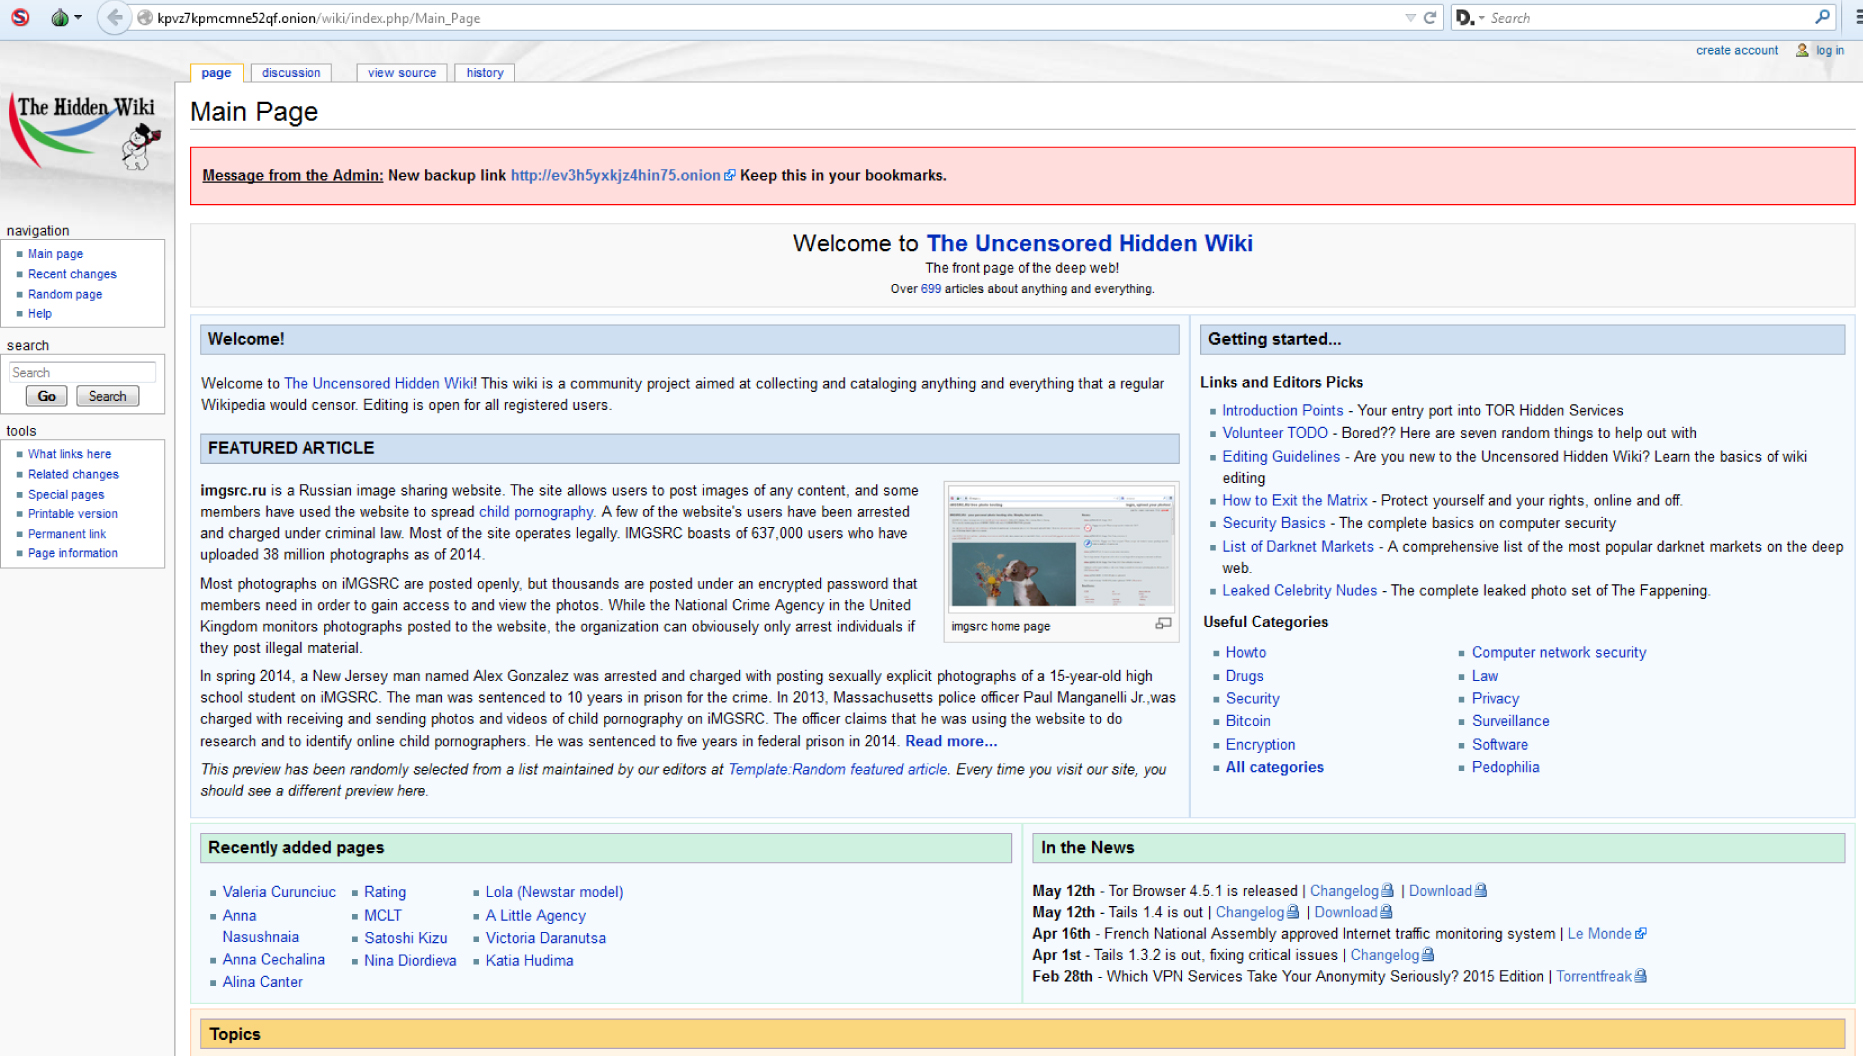This screenshot has width=1863, height=1056.
Task: Open the search engine selector dropdown arrow
Action: [x=1481, y=17]
